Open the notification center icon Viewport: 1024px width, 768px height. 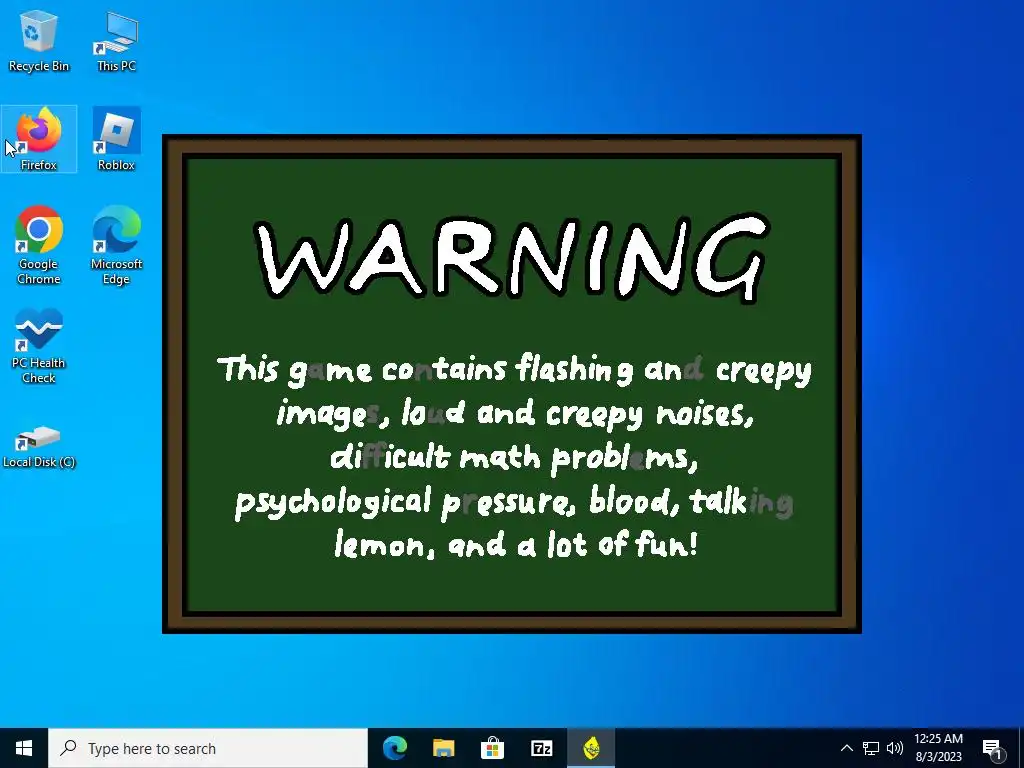coord(991,749)
